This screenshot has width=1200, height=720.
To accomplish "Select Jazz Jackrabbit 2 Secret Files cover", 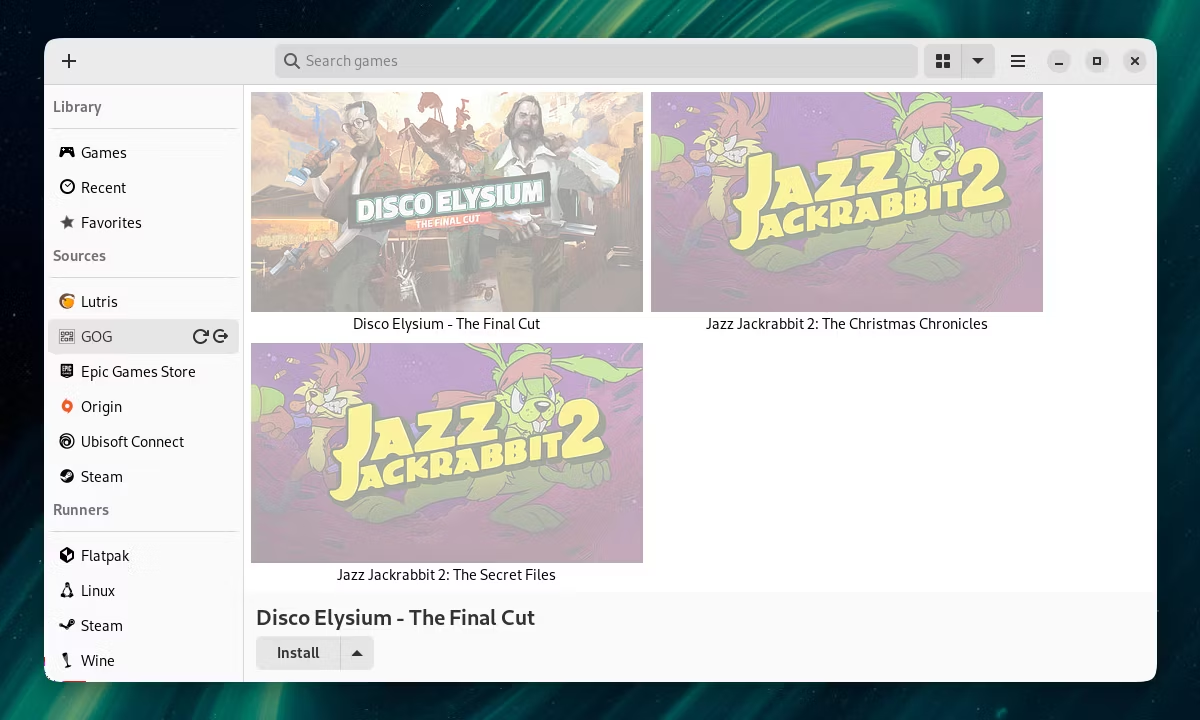I will click(x=447, y=453).
